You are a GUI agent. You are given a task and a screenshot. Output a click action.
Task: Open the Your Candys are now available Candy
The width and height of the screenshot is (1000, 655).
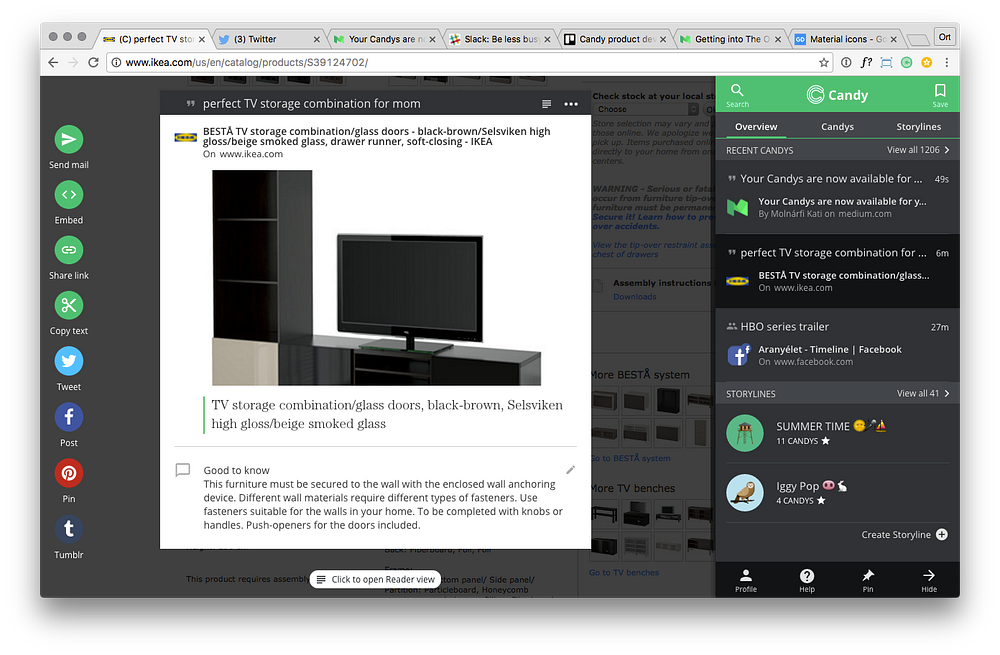pyautogui.click(x=837, y=196)
